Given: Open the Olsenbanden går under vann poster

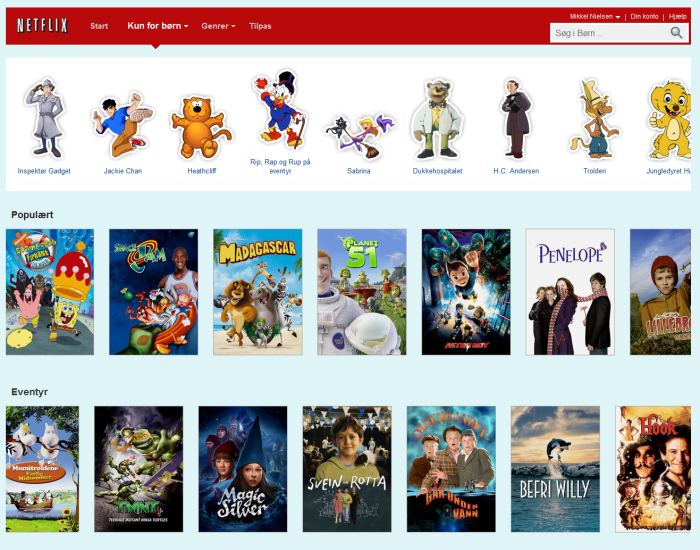Looking at the screenshot, I should [x=451, y=469].
